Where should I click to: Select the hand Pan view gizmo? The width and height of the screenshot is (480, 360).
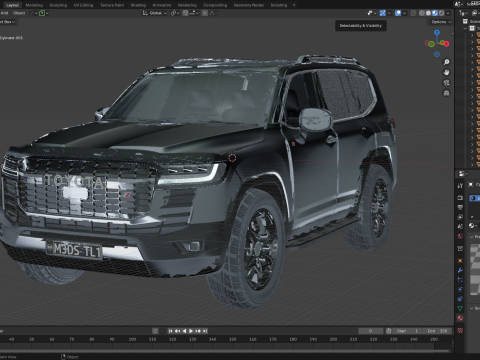(446, 72)
